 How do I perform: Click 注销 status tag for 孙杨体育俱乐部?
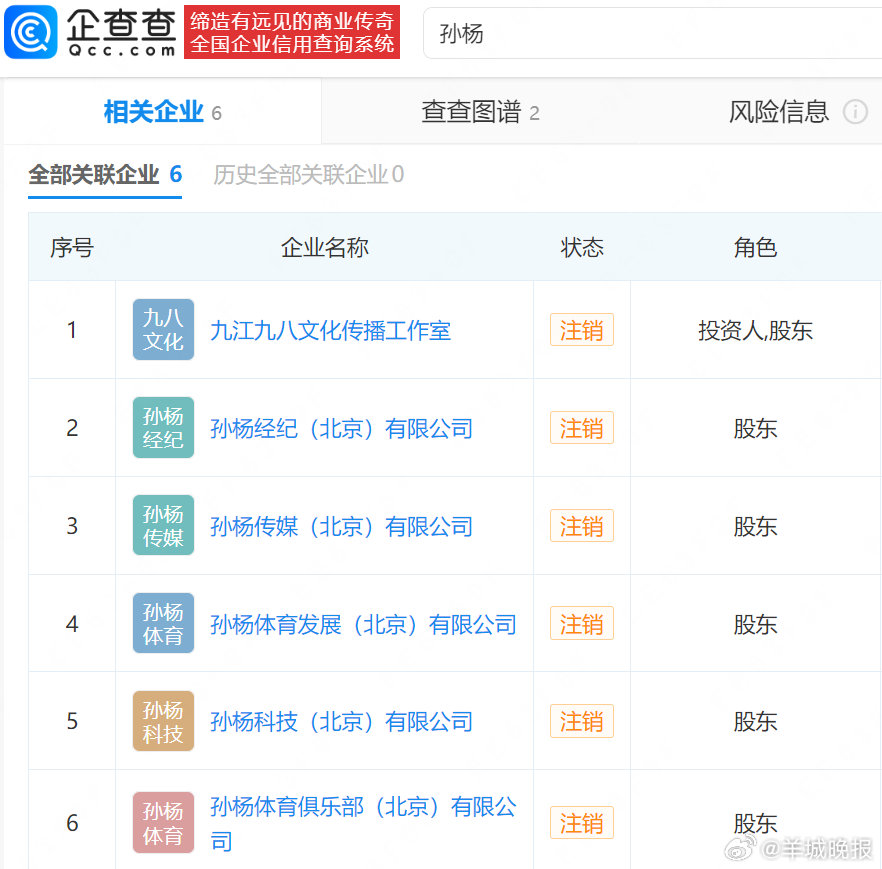coord(582,822)
